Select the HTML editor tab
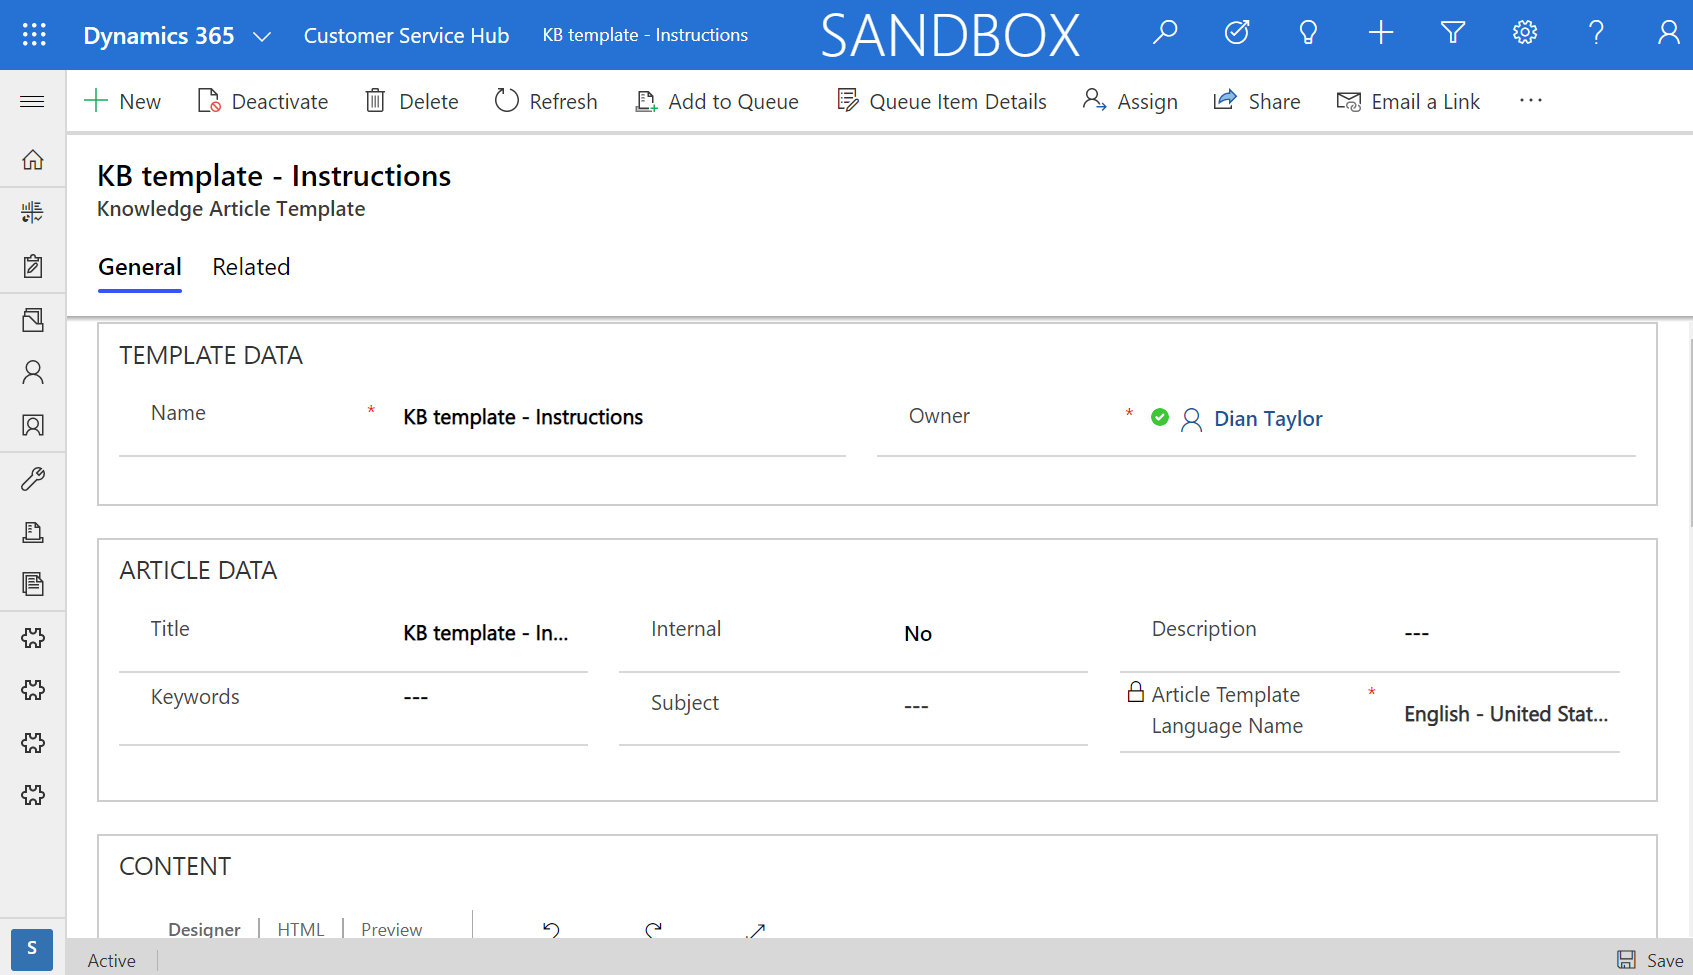Screen dimensions: 1693x975 click(300, 929)
